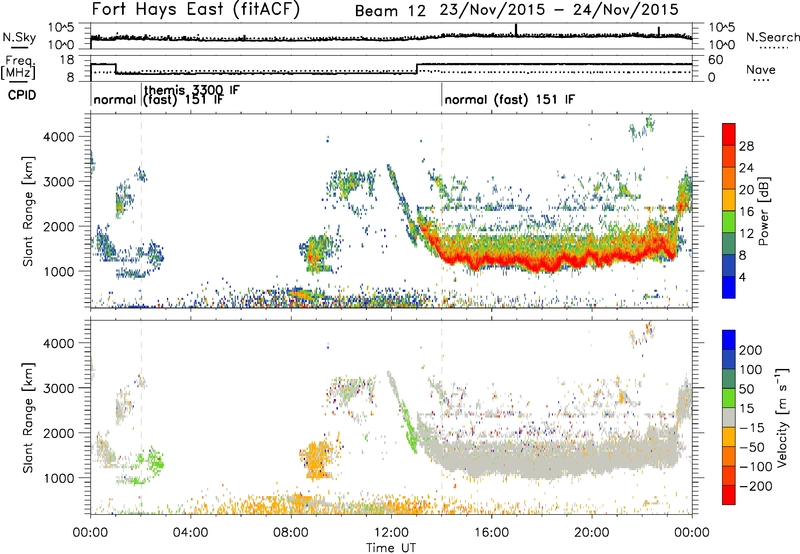Pick the red bottom segment of Velocity colorbar
This screenshot has width=800, height=554.
click(729, 495)
